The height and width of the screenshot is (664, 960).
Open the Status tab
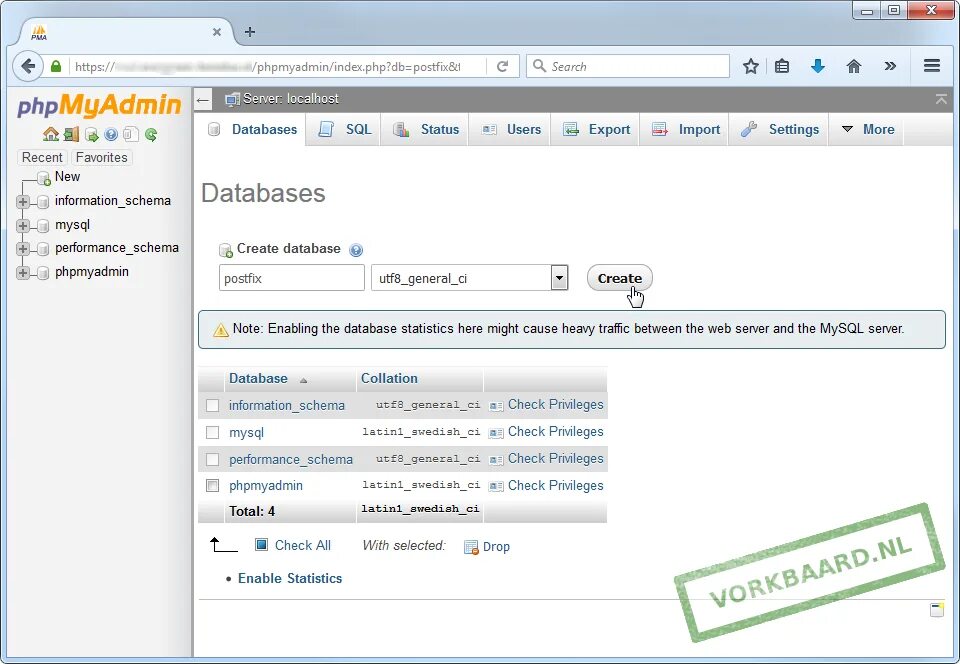point(426,129)
